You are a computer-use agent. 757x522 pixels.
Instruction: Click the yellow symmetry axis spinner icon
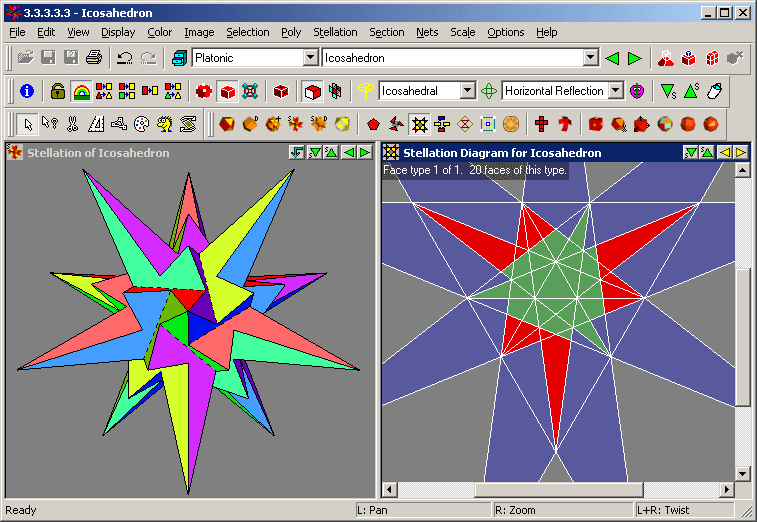[x=365, y=91]
